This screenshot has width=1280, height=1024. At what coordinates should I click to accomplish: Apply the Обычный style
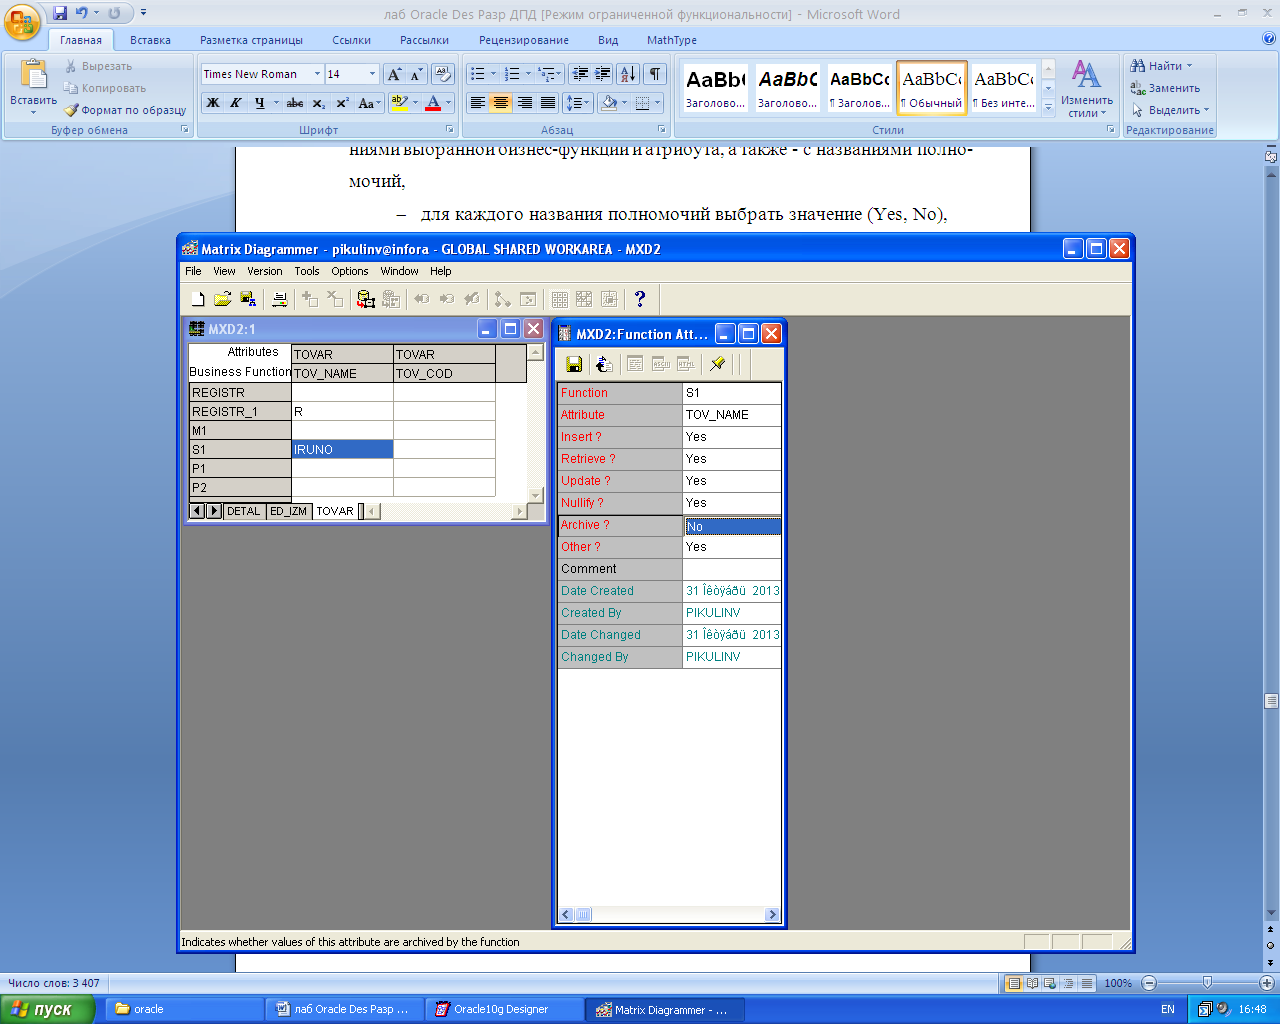tap(932, 88)
